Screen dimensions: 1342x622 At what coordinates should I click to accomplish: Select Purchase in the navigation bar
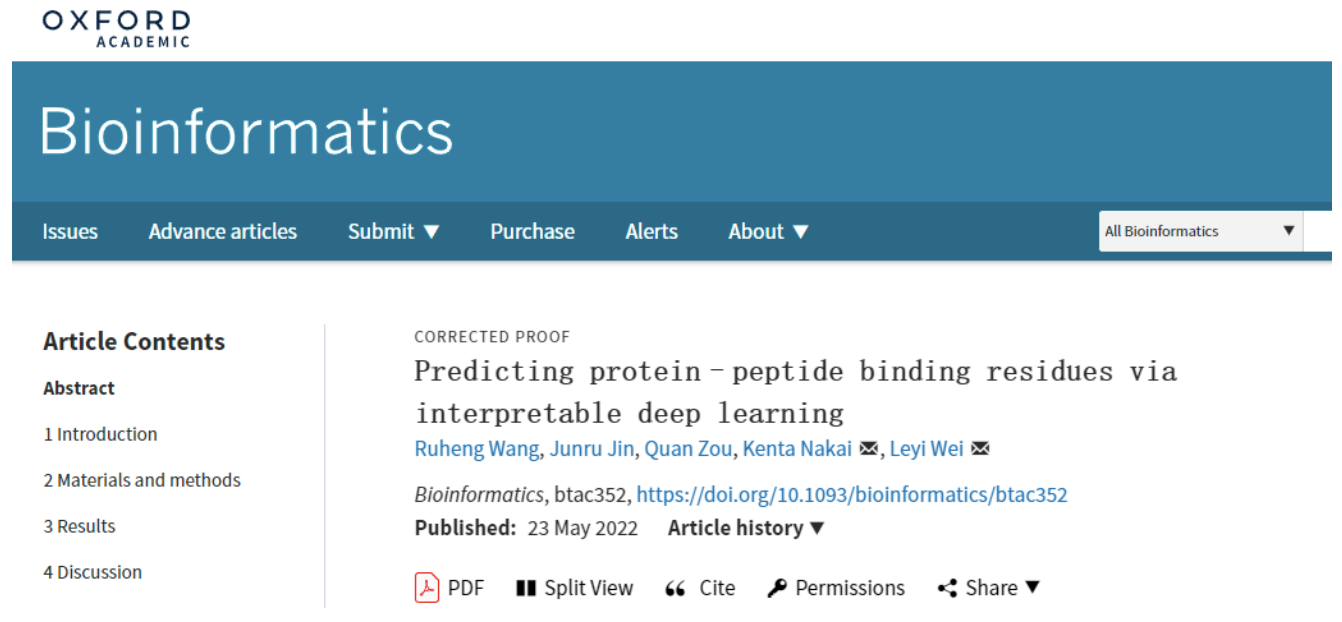[532, 231]
